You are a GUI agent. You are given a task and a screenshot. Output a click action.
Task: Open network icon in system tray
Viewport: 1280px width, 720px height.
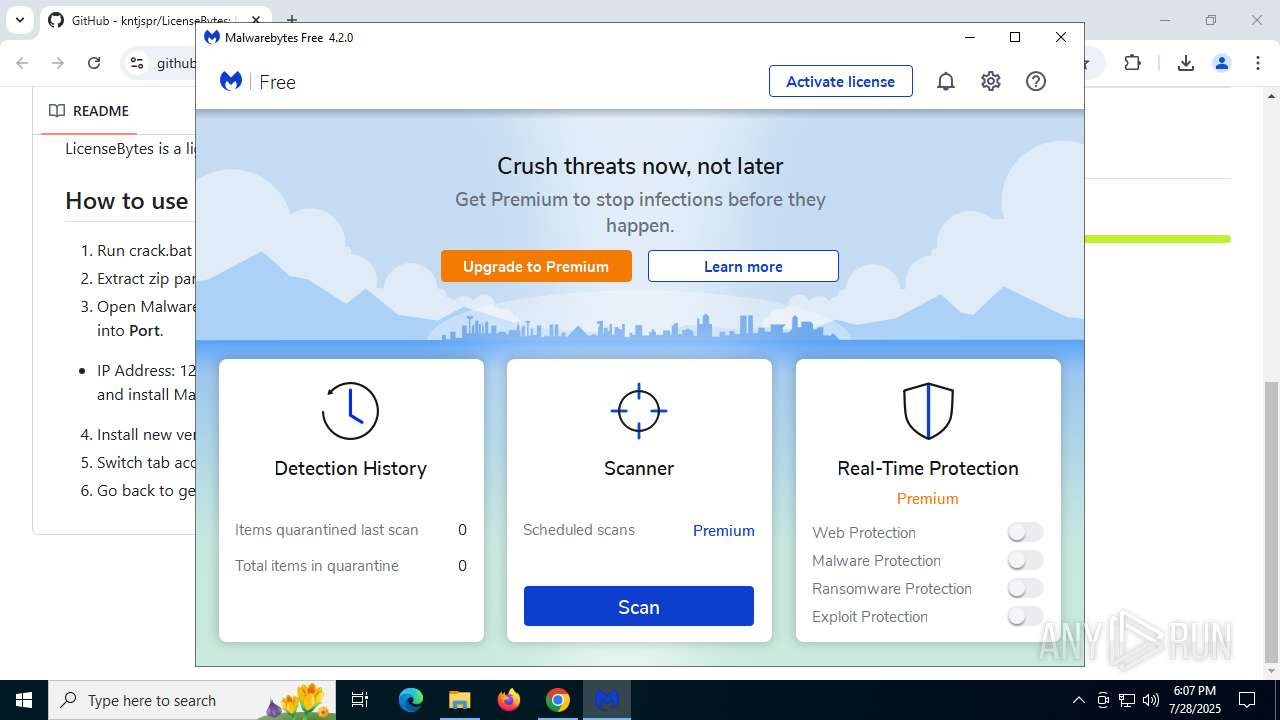tap(1127, 700)
